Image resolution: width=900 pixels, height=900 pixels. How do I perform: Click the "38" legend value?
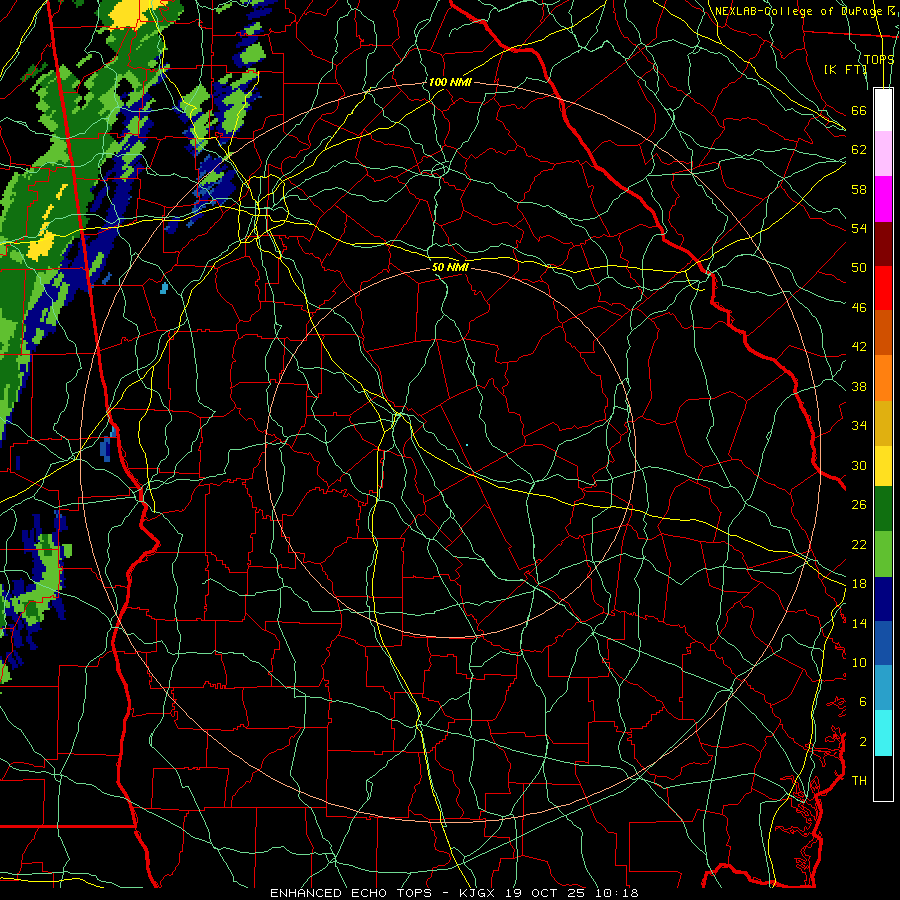(x=859, y=386)
